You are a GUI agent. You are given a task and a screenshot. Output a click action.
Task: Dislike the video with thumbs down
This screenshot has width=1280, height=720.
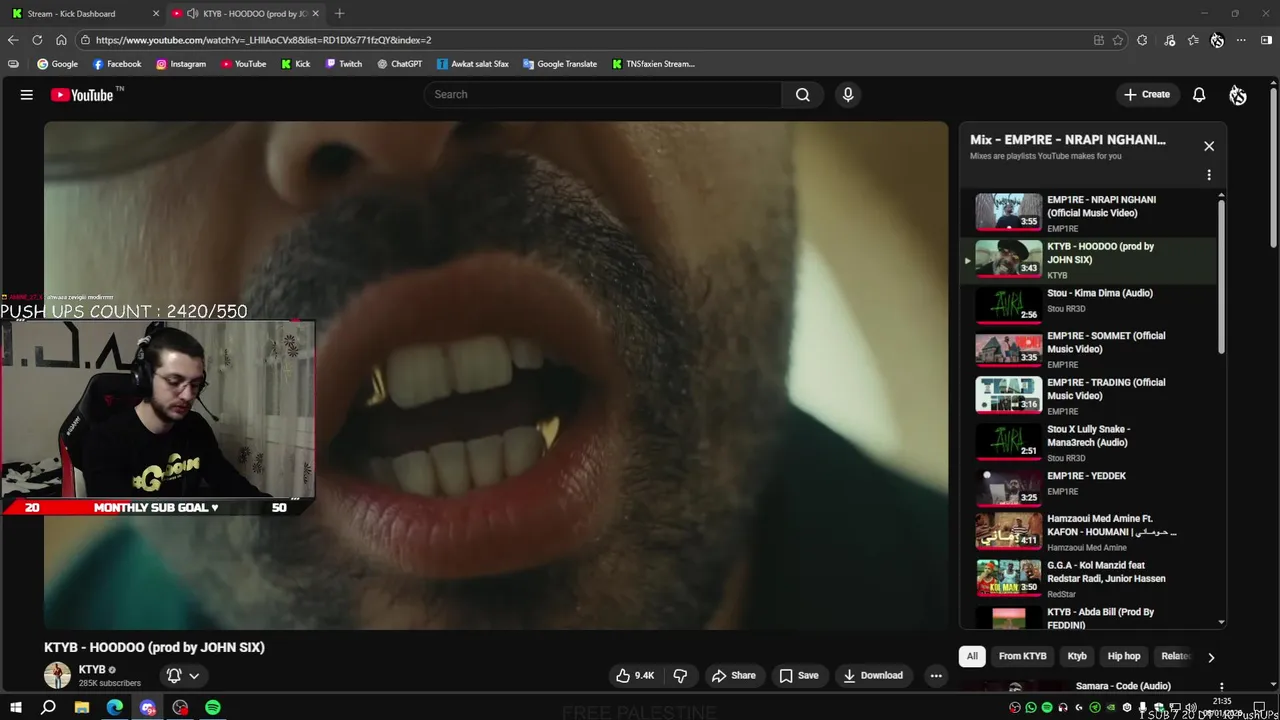click(x=680, y=676)
